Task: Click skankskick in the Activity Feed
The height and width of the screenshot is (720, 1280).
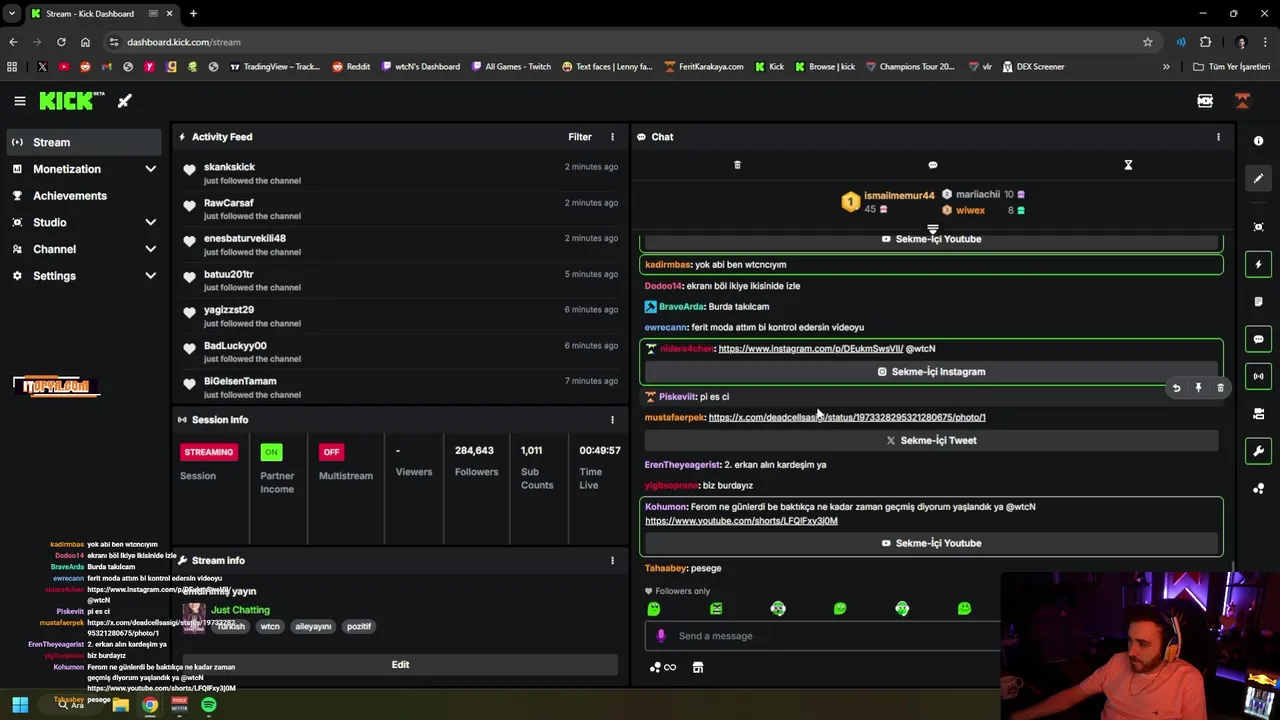Action: tap(229, 167)
